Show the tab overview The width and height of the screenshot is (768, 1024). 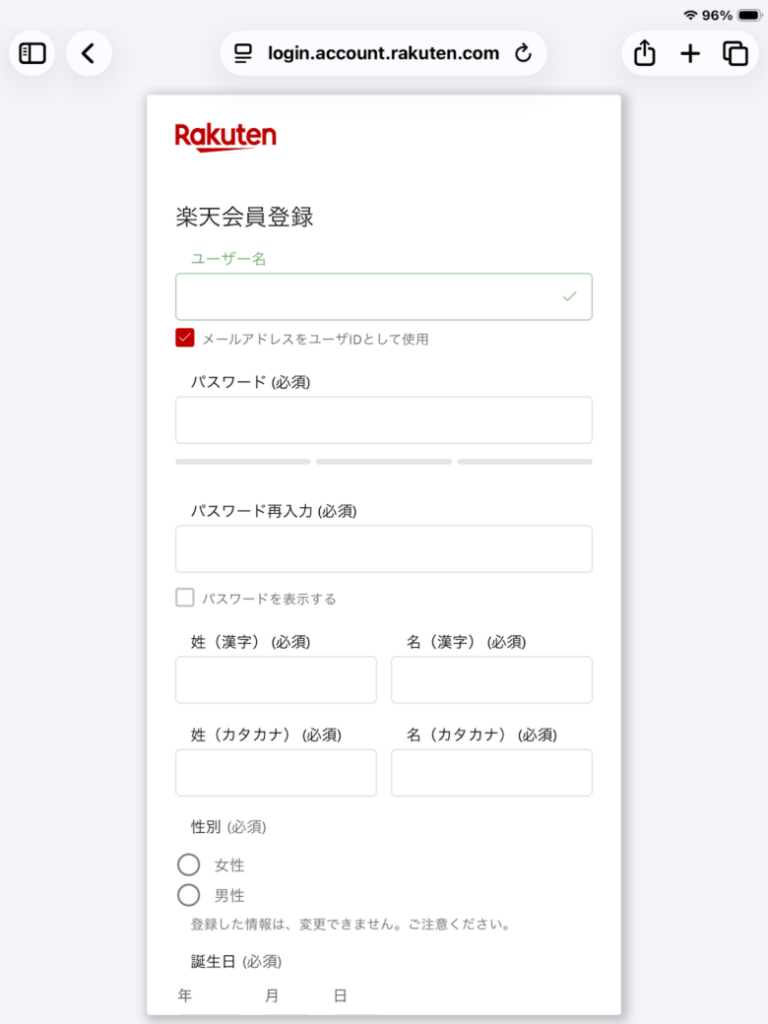click(735, 54)
